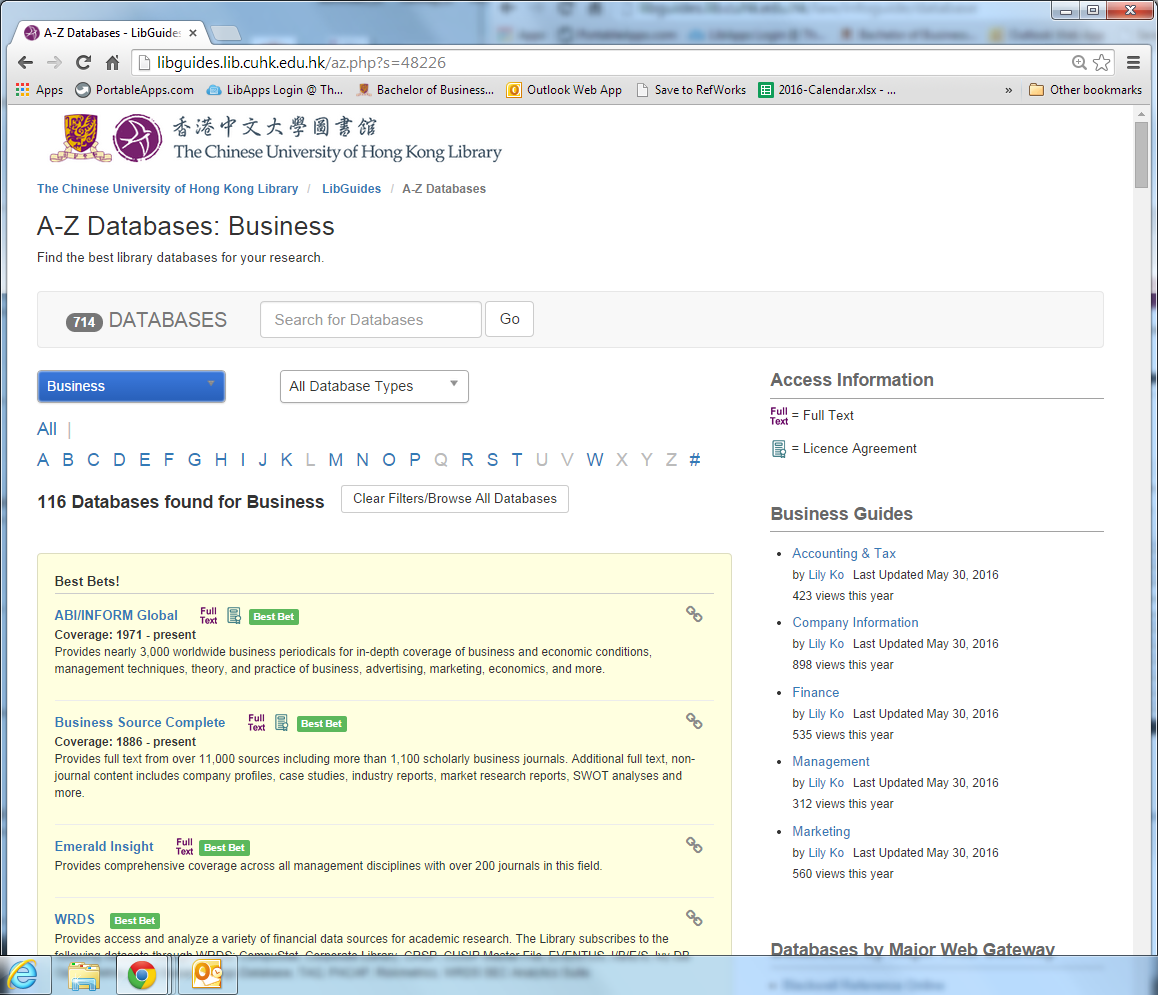The image size is (1158, 995).
Task: Open the All Database Types dropdown
Action: click(374, 386)
